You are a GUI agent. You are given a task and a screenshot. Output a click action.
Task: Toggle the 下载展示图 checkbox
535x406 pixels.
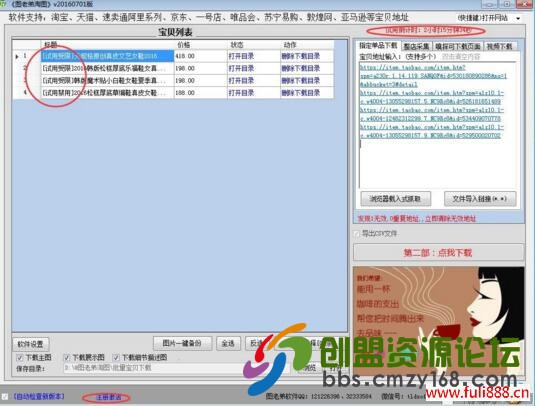pyautogui.click(x=67, y=358)
